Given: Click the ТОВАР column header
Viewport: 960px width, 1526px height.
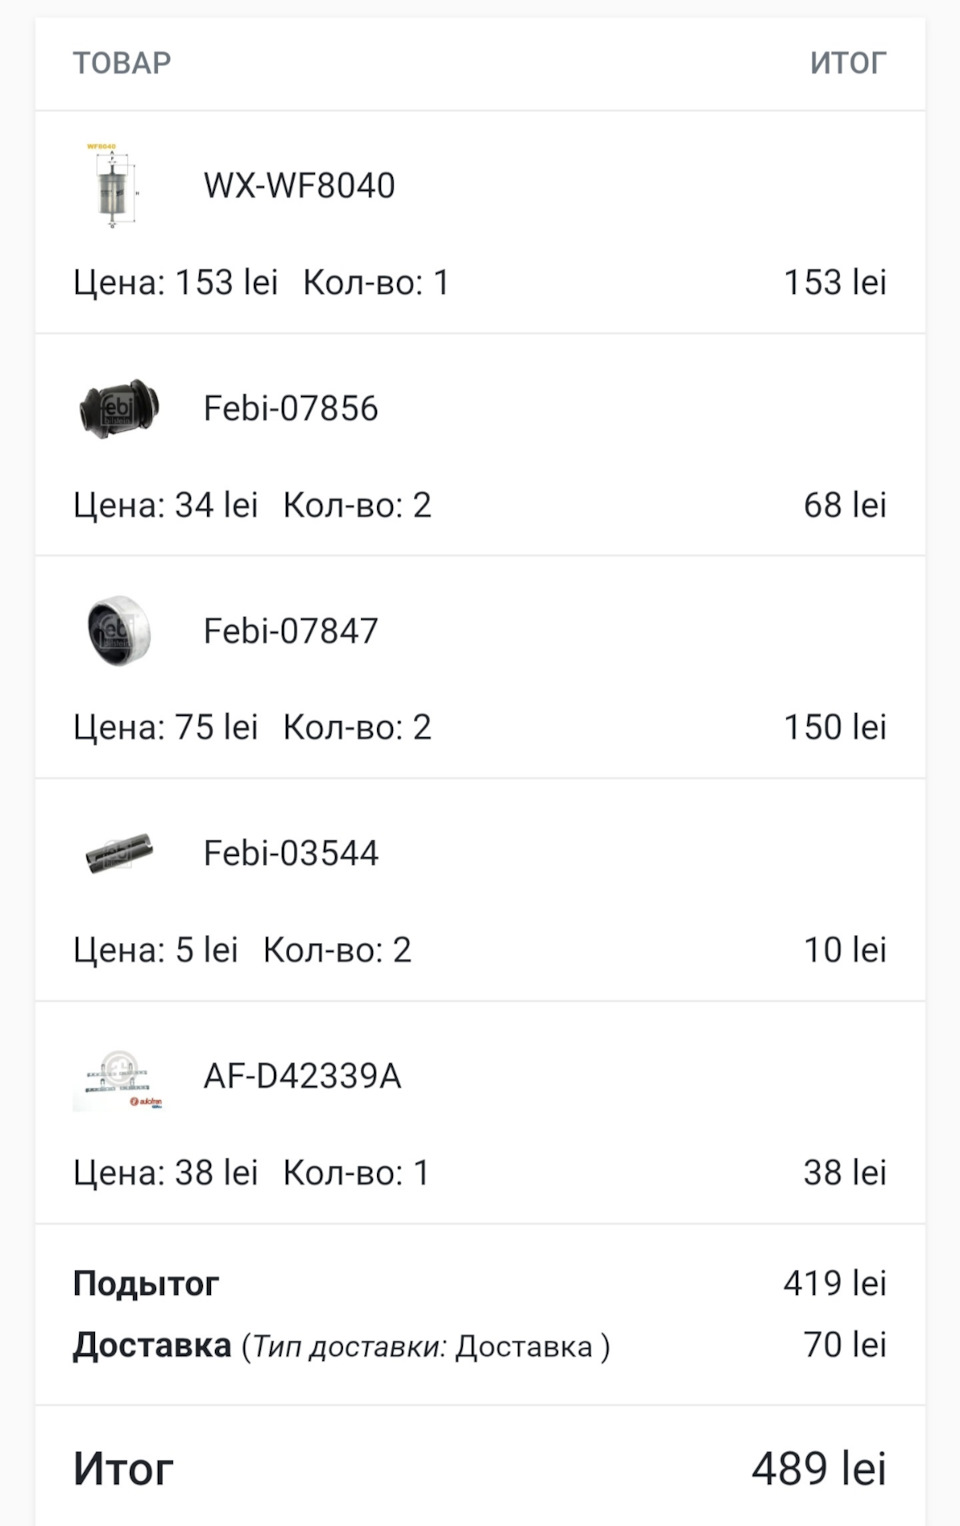Looking at the screenshot, I should [x=122, y=63].
